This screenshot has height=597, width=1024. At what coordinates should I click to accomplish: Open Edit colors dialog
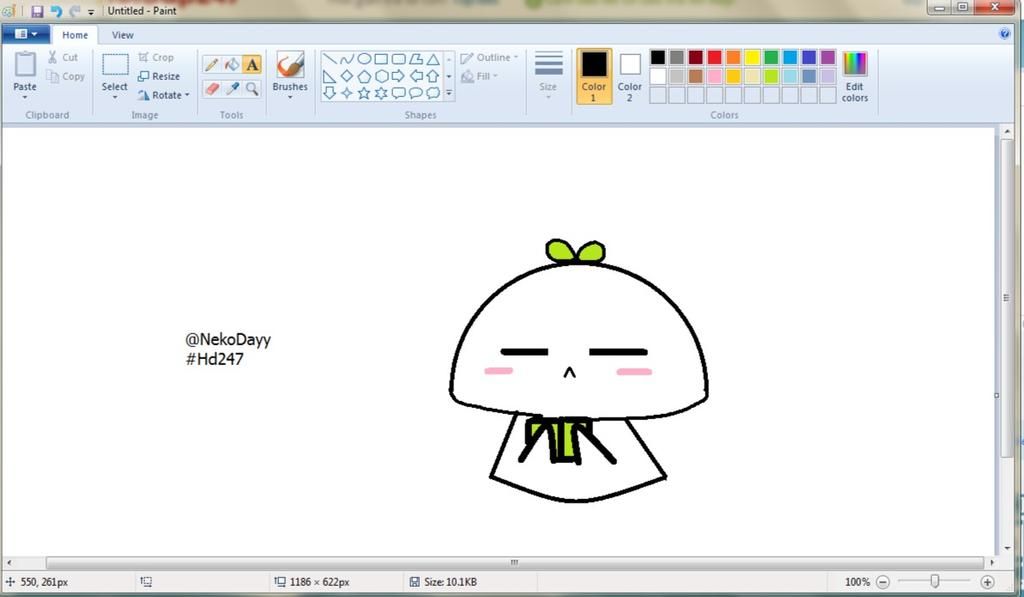tap(855, 76)
